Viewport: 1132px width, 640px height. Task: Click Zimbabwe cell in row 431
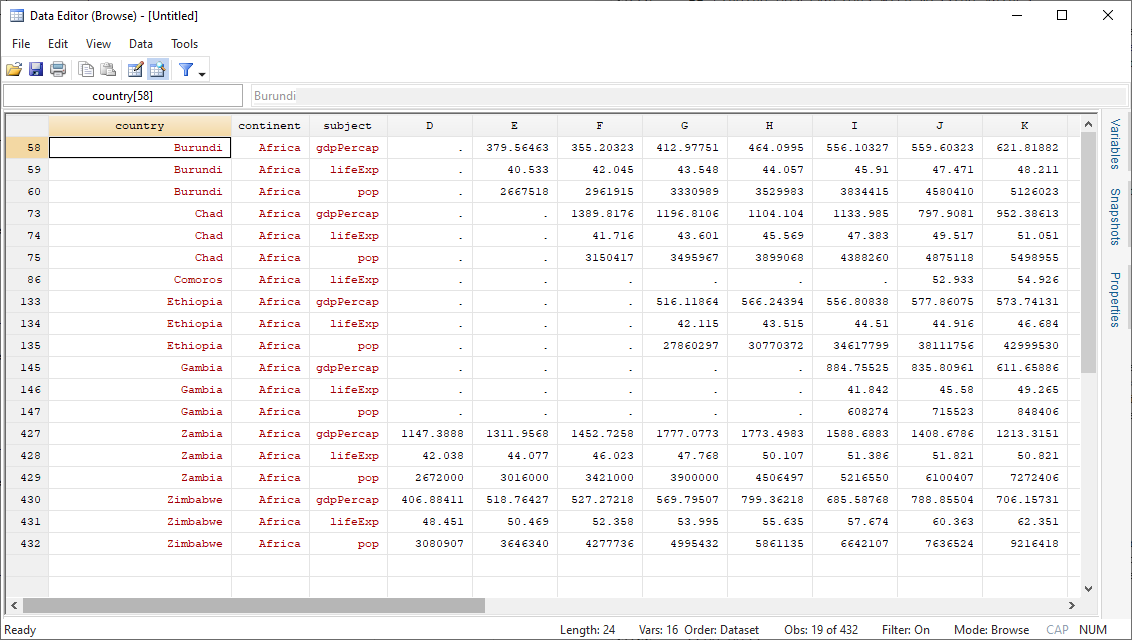[x=140, y=521]
